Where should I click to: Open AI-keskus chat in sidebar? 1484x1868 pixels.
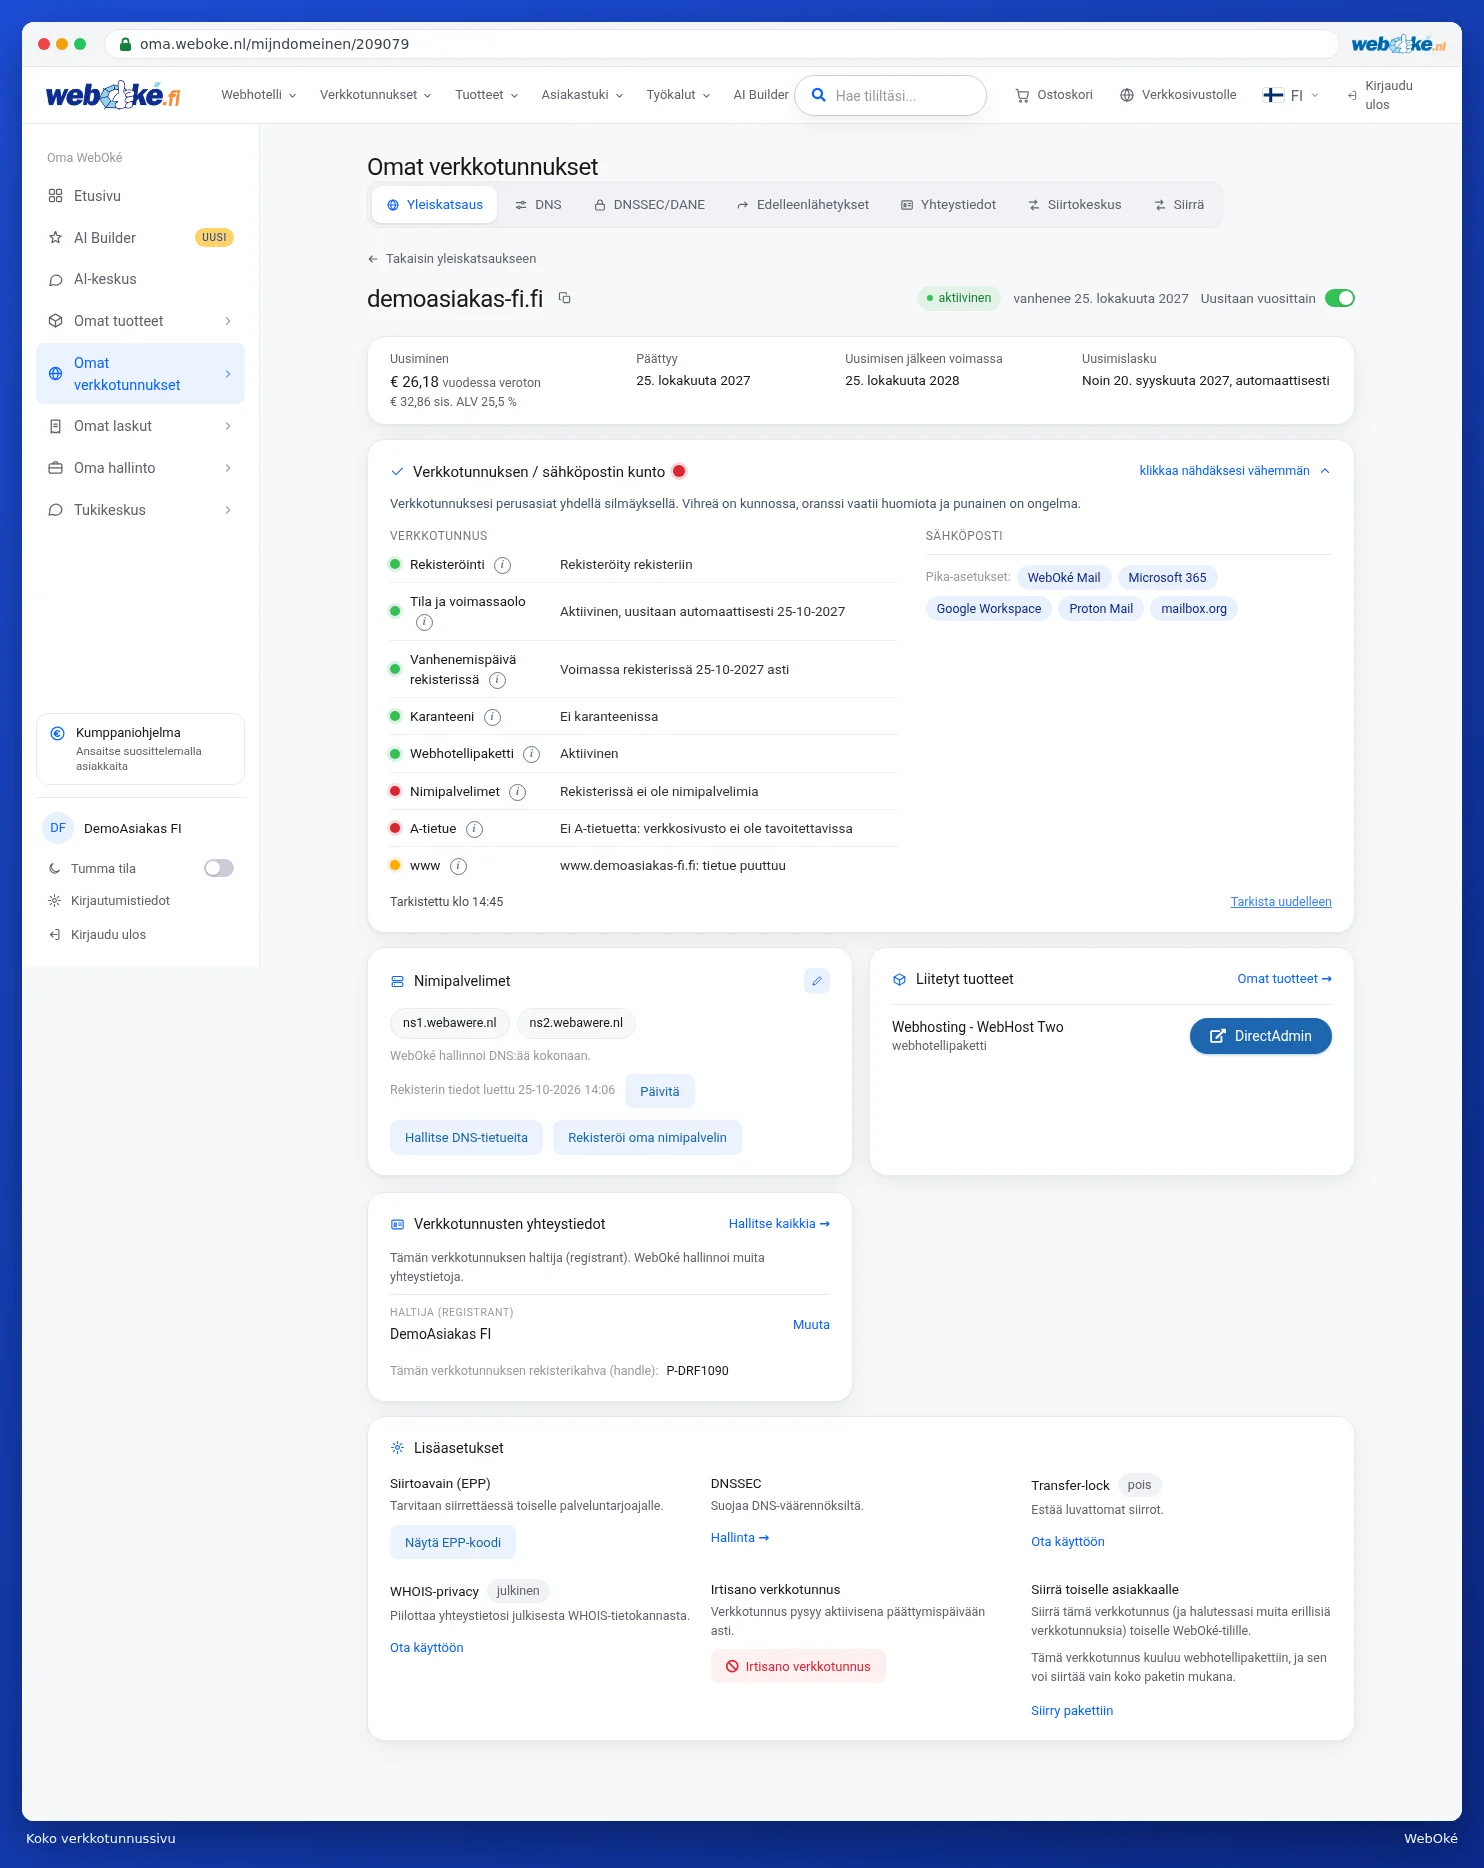tap(140, 279)
